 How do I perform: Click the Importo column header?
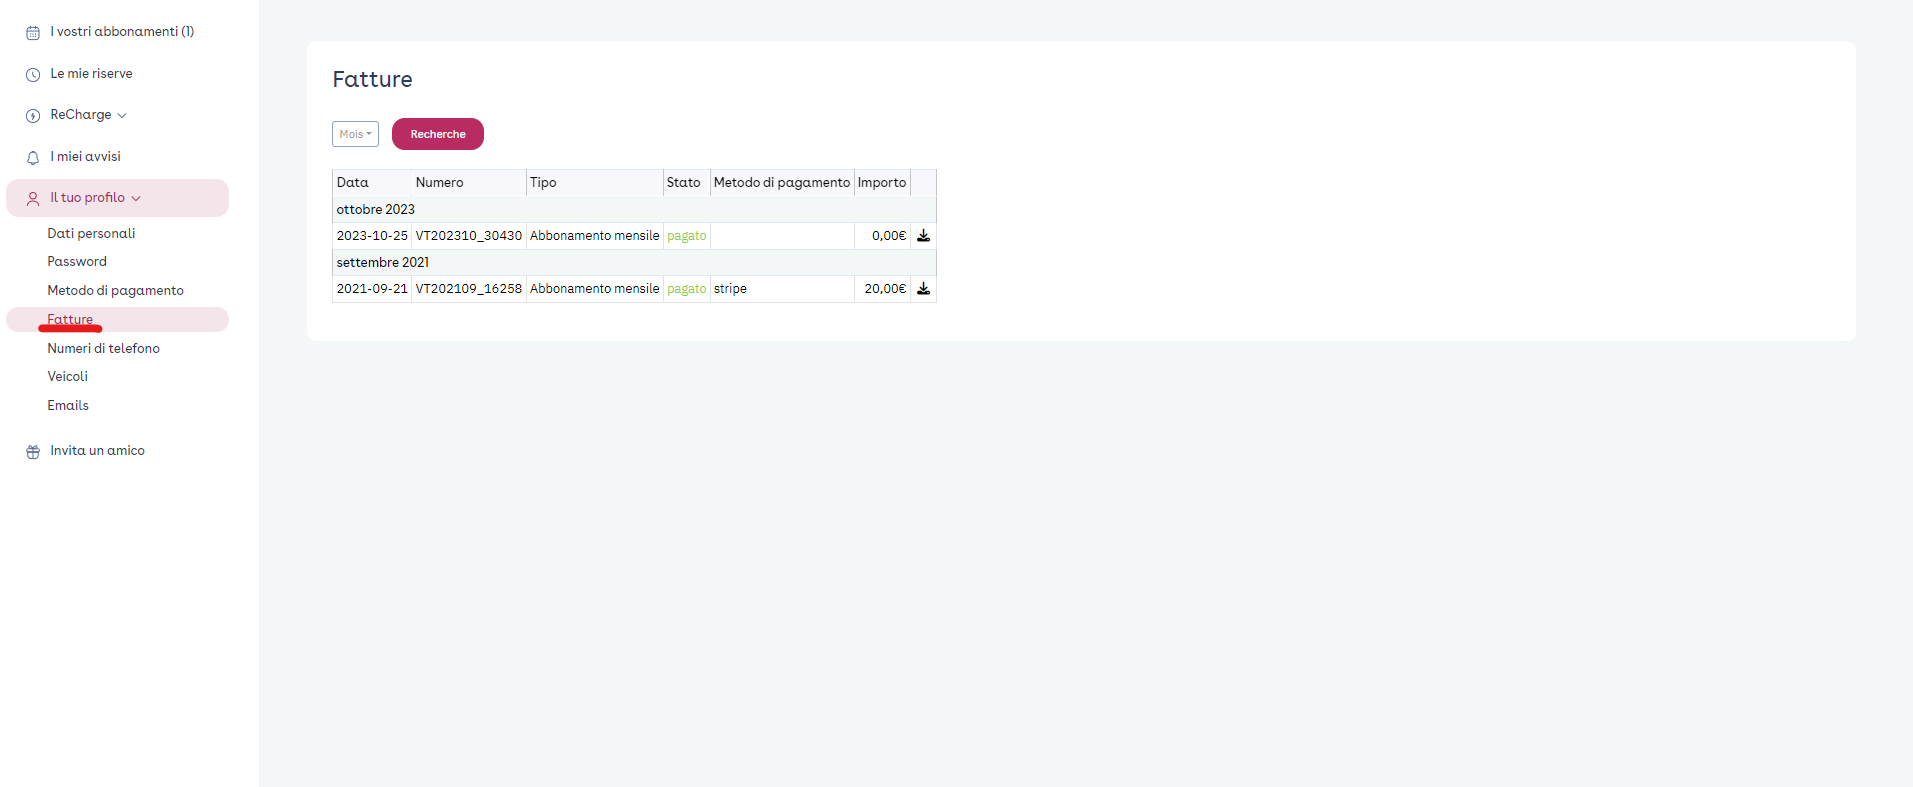click(x=881, y=182)
